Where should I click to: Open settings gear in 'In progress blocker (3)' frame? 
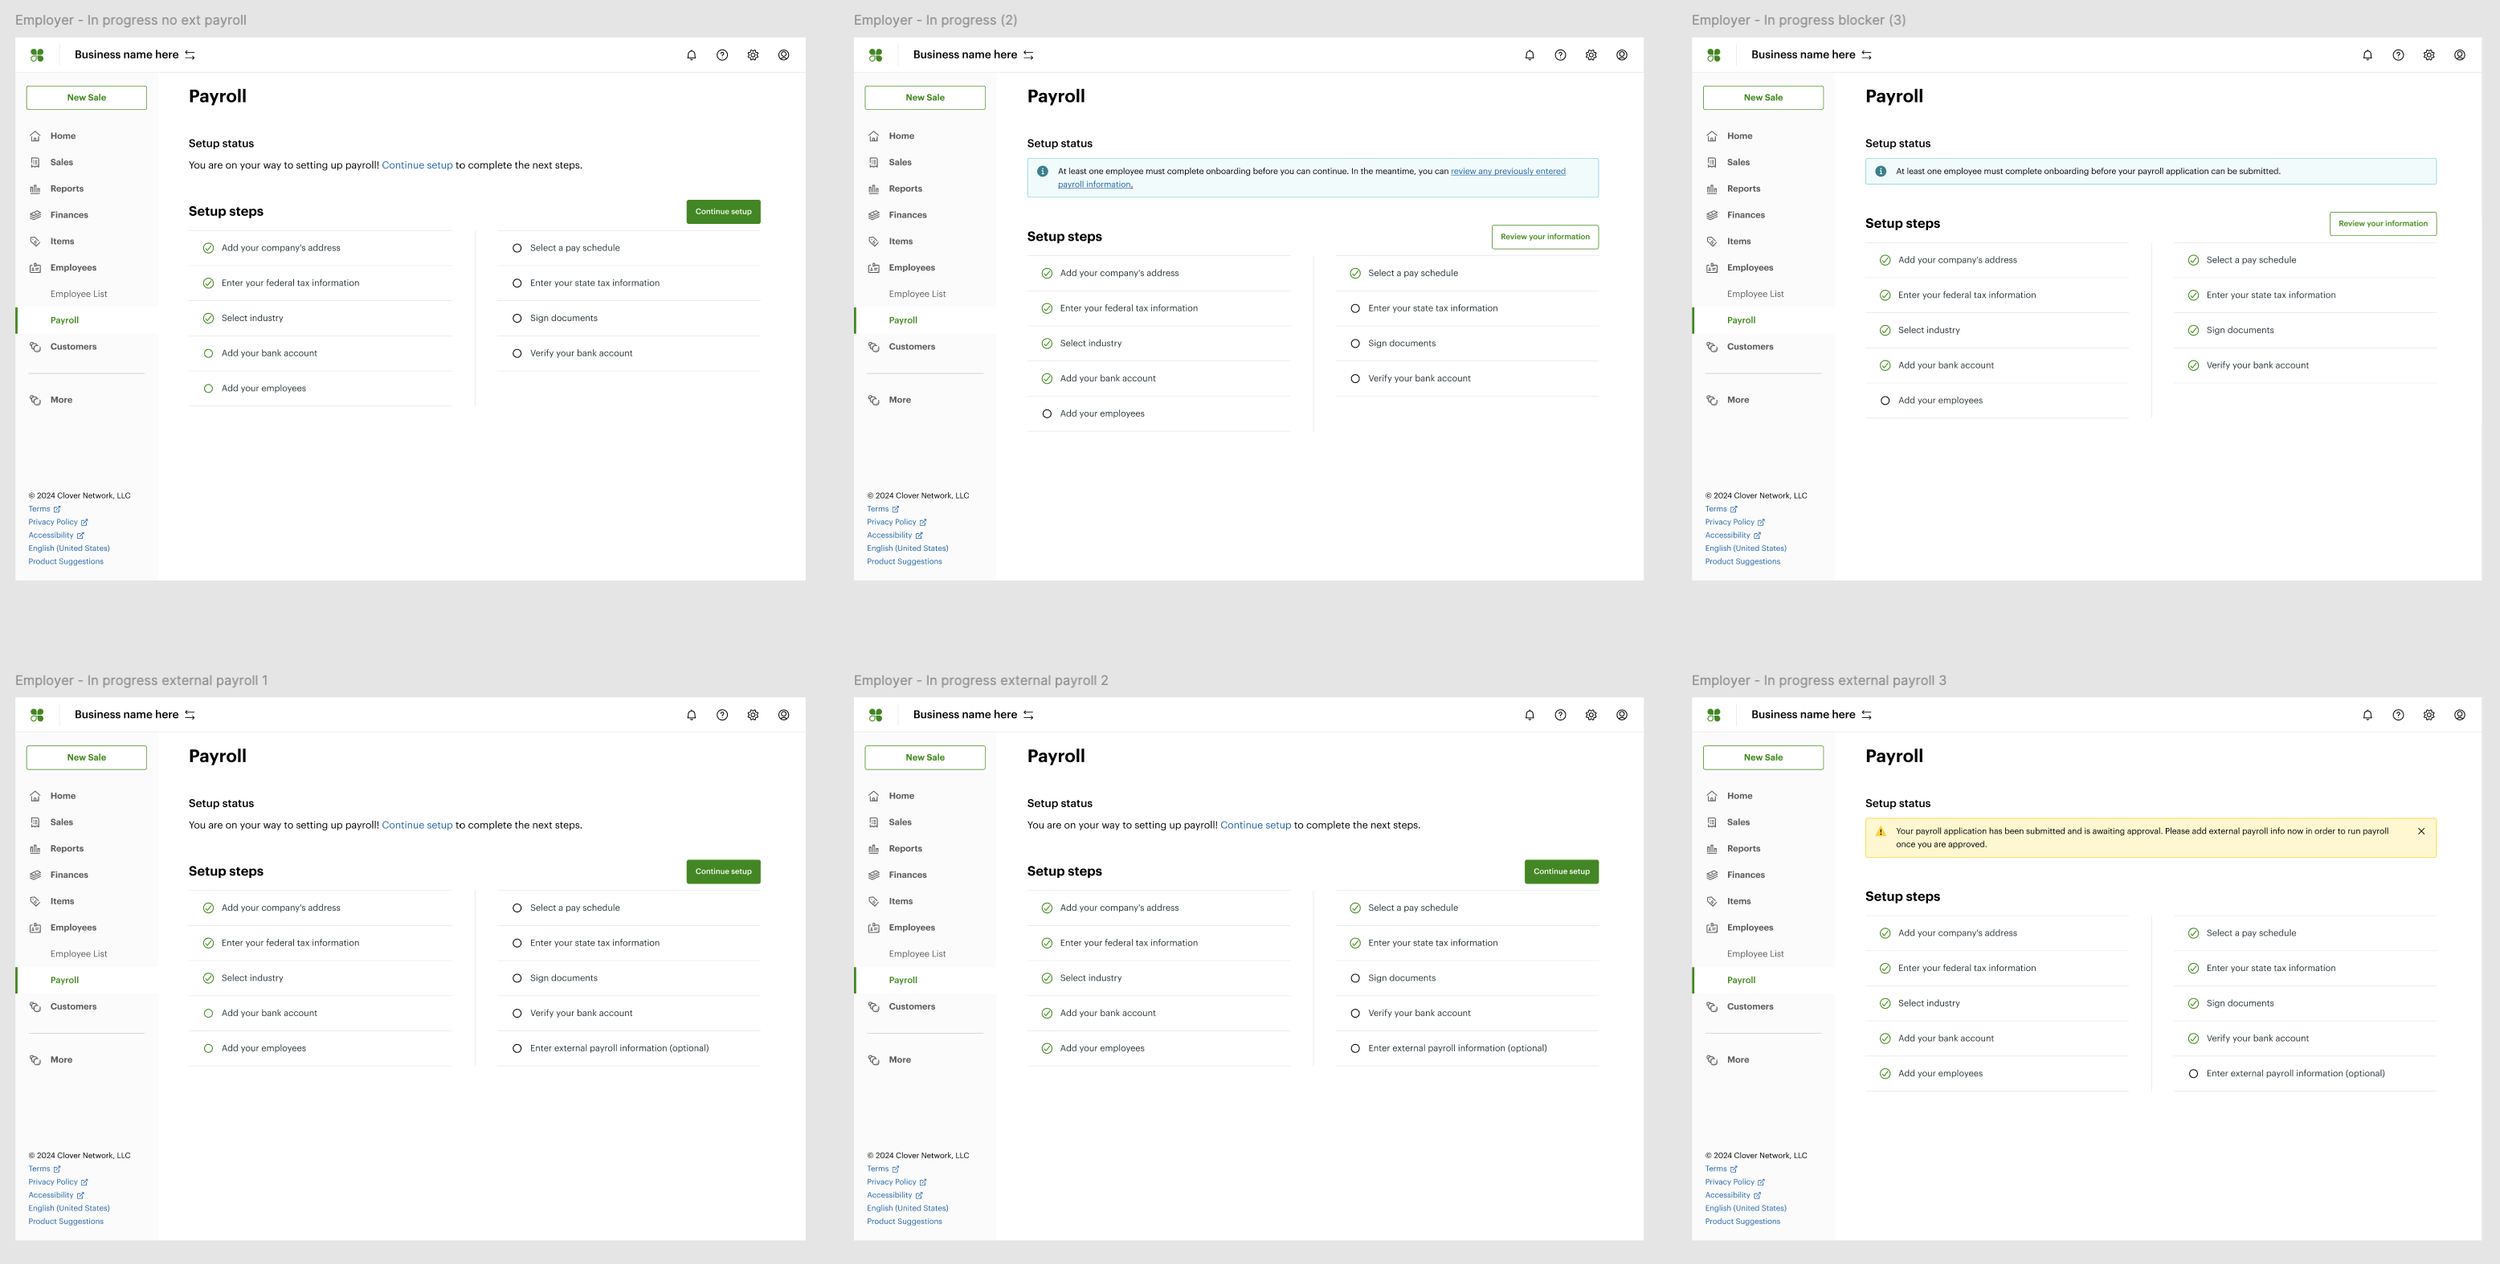2428,55
